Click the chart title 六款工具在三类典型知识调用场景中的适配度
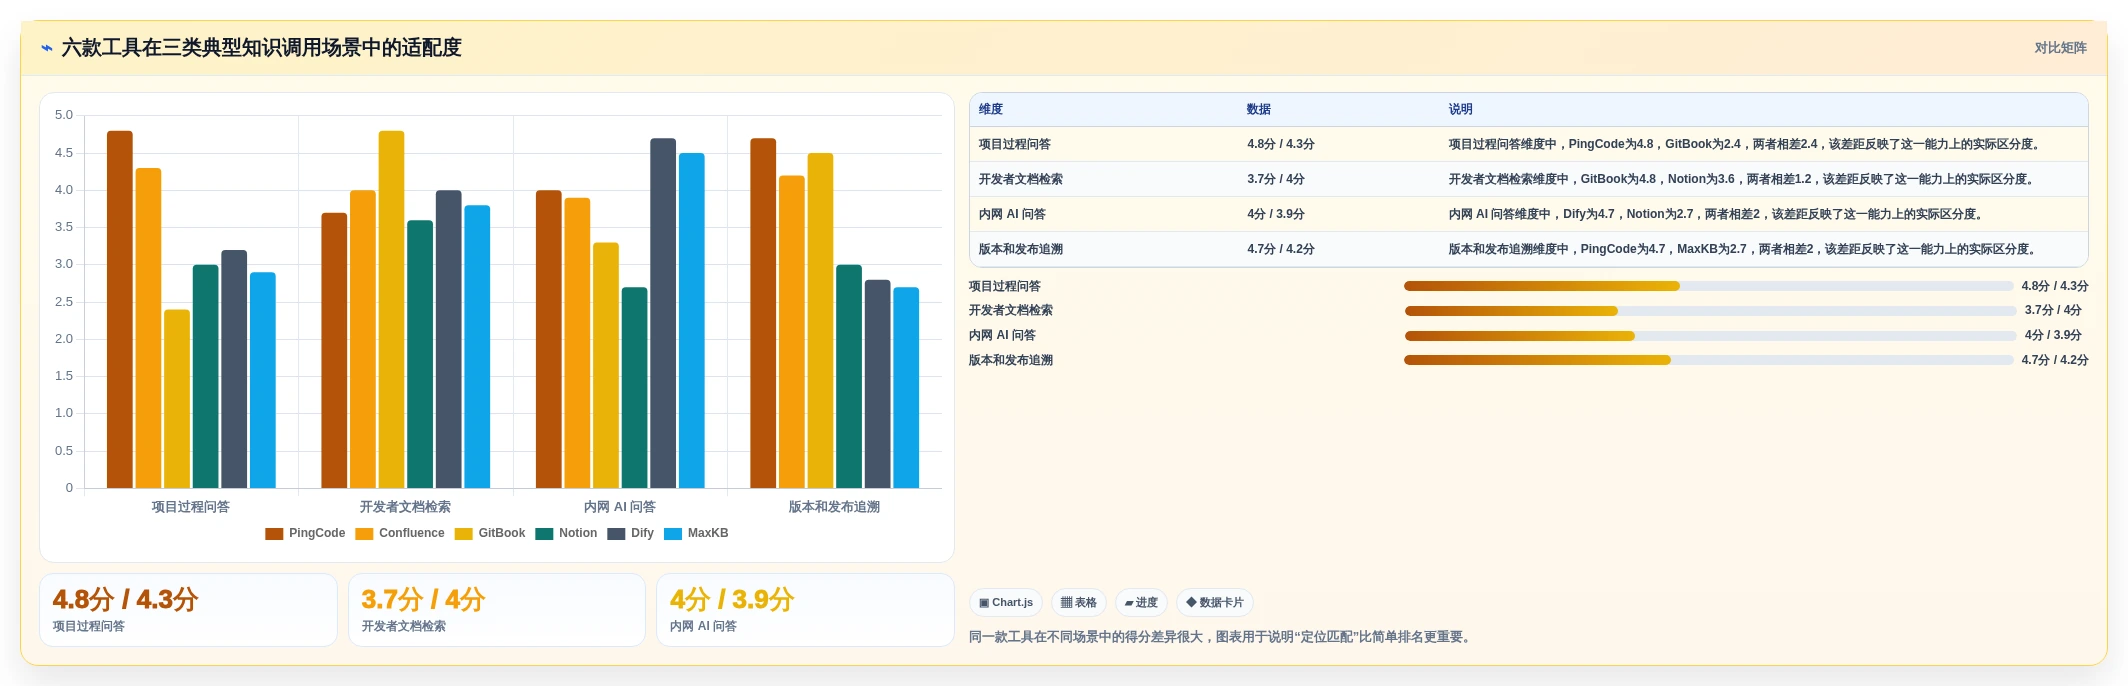This screenshot has height=686, width=2128. [x=261, y=48]
